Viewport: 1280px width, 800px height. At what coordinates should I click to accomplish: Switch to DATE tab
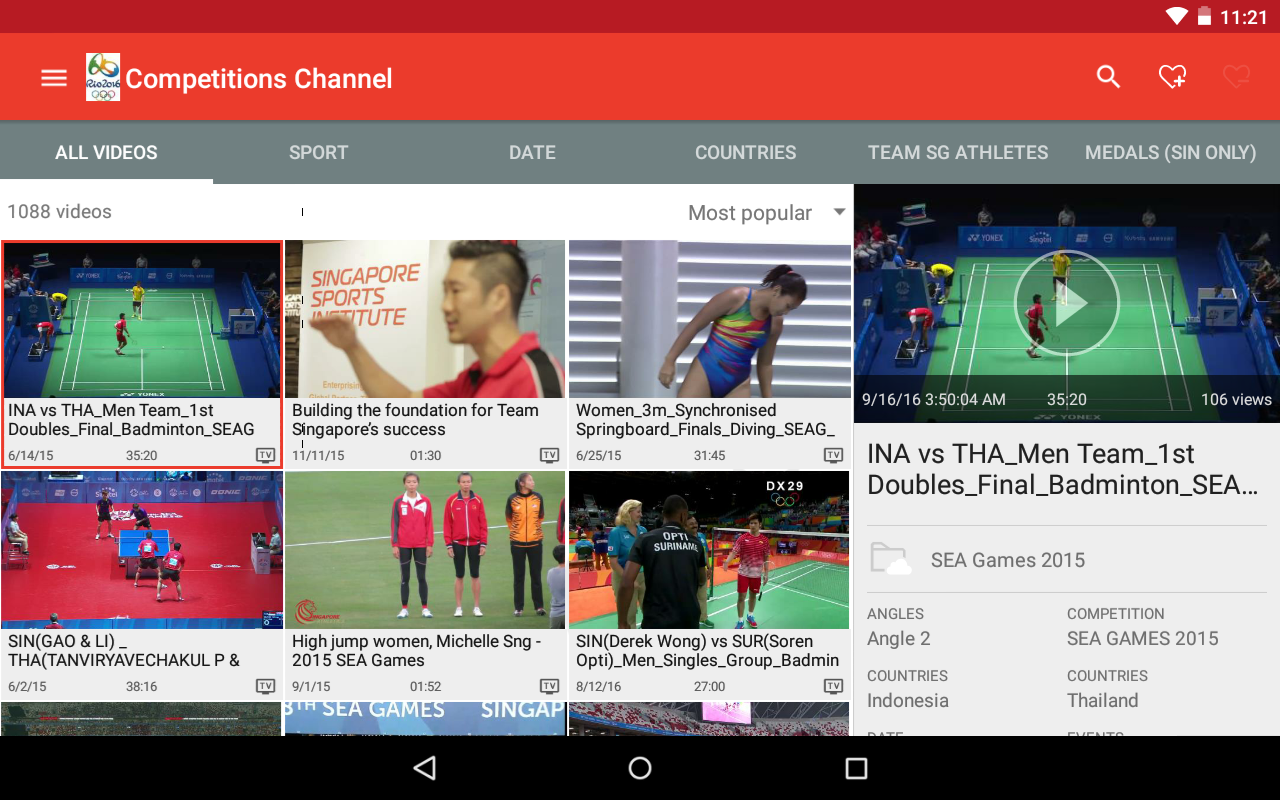[532, 152]
